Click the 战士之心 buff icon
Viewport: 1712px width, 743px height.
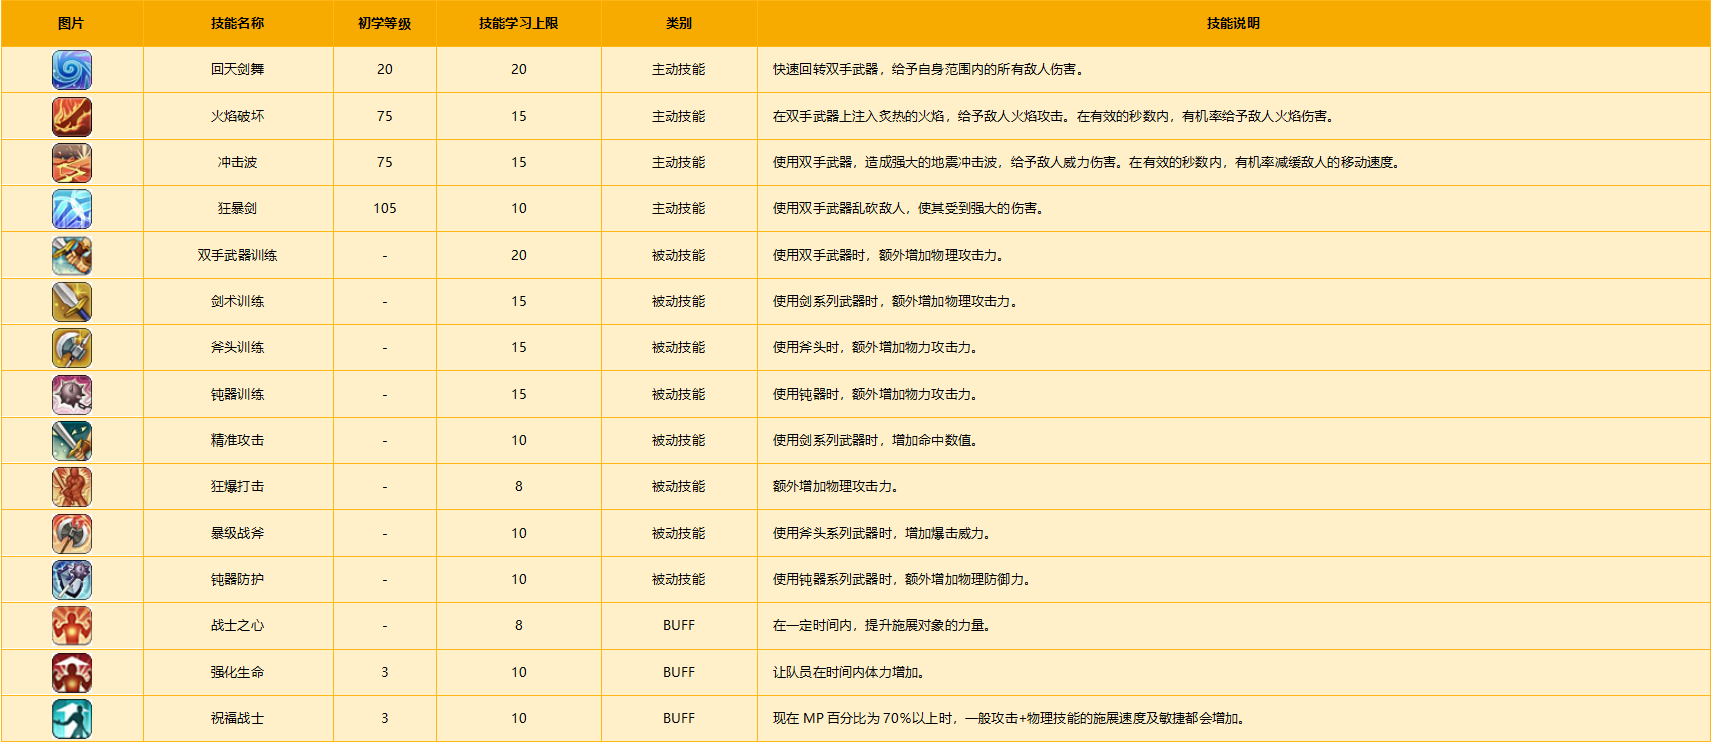[x=72, y=626]
